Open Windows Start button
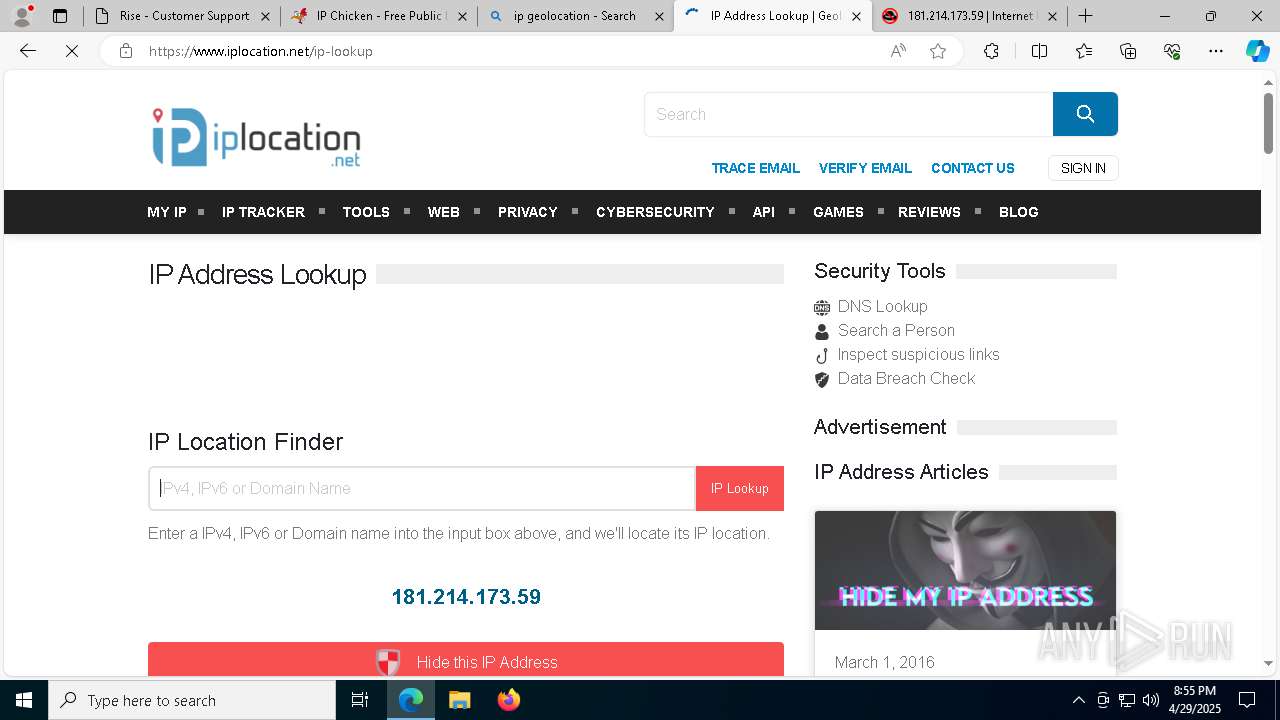 pyautogui.click(x=24, y=700)
